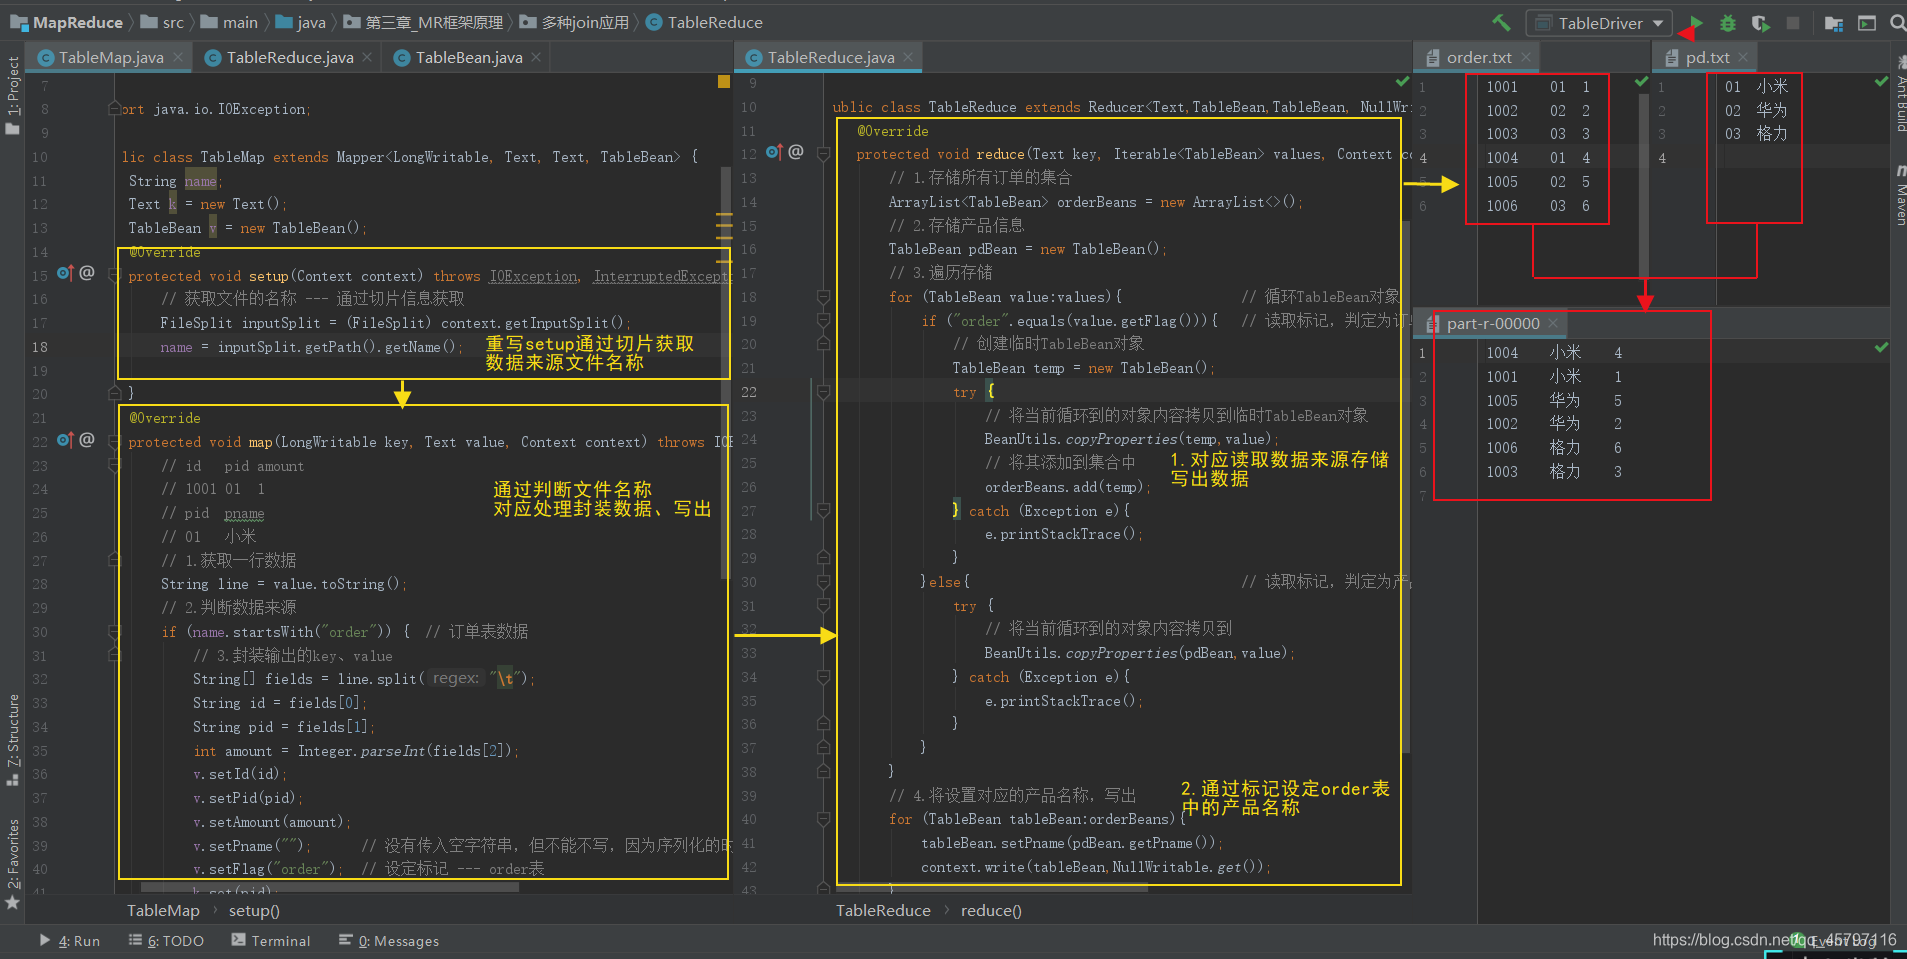The height and width of the screenshot is (959, 1907).
Task: Click the green inspection checkmark in part-r-00000
Action: (x=1881, y=347)
